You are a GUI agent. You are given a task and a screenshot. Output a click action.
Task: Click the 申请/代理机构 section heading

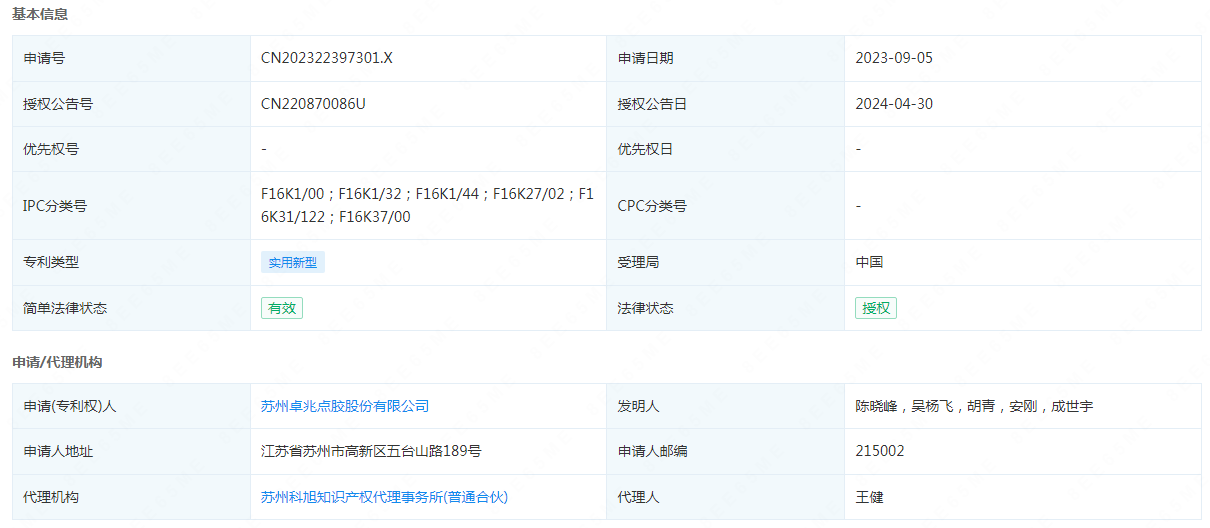(x=57, y=361)
